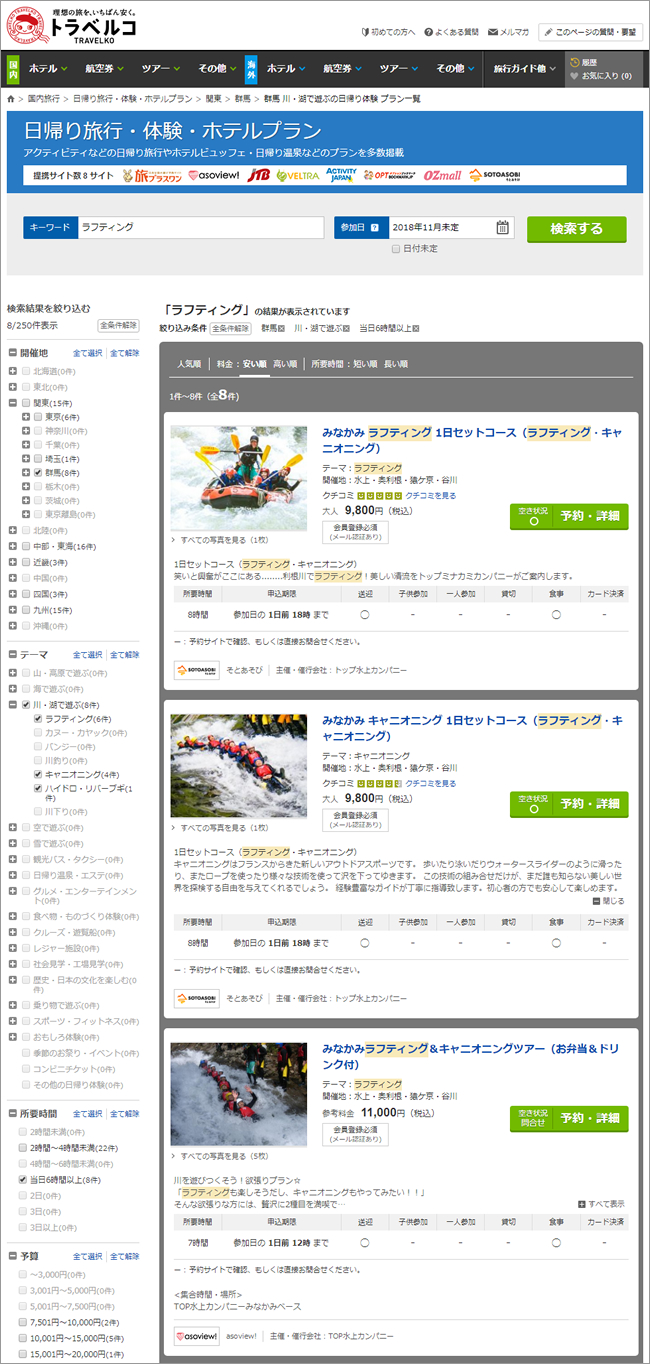Click the green 検索する button
This screenshot has height=1364, width=650.
576,229
